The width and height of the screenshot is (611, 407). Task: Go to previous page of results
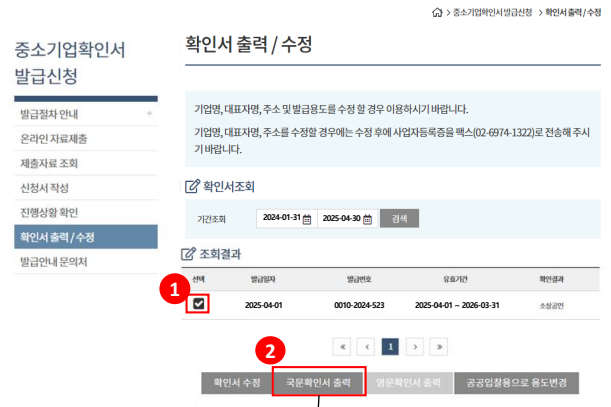tap(366, 345)
